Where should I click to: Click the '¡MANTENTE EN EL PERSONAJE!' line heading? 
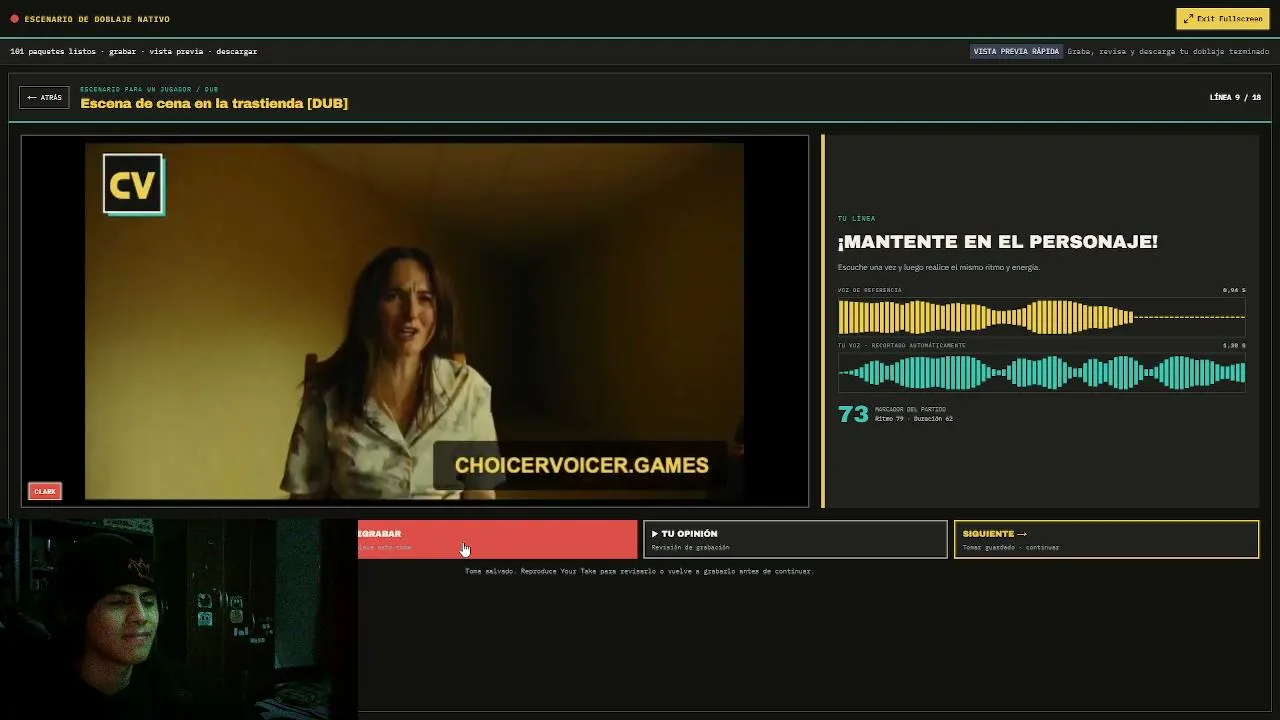pyautogui.click(x=997, y=241)
